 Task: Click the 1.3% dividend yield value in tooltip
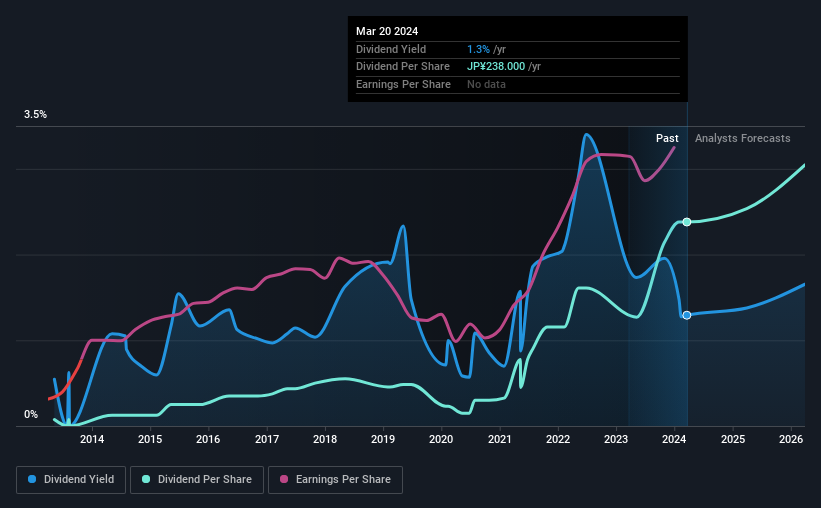(478, 49)
